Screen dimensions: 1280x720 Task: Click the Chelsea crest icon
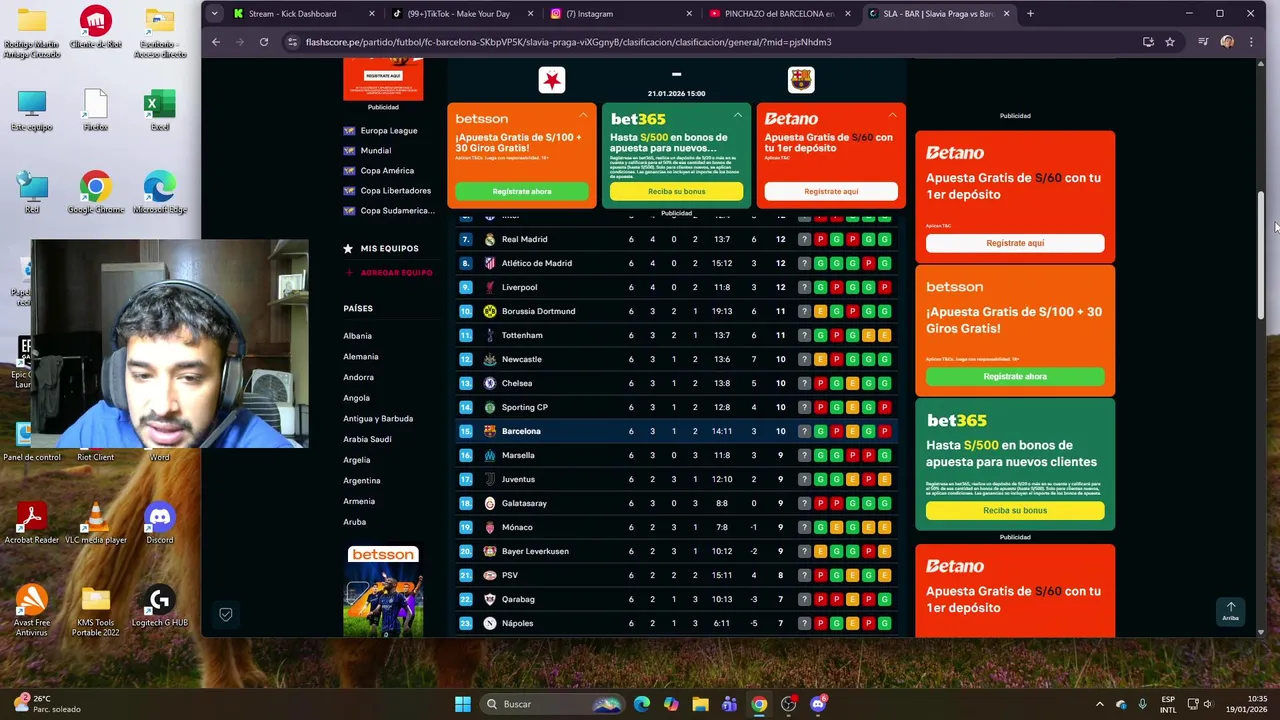tap(490, 383)
